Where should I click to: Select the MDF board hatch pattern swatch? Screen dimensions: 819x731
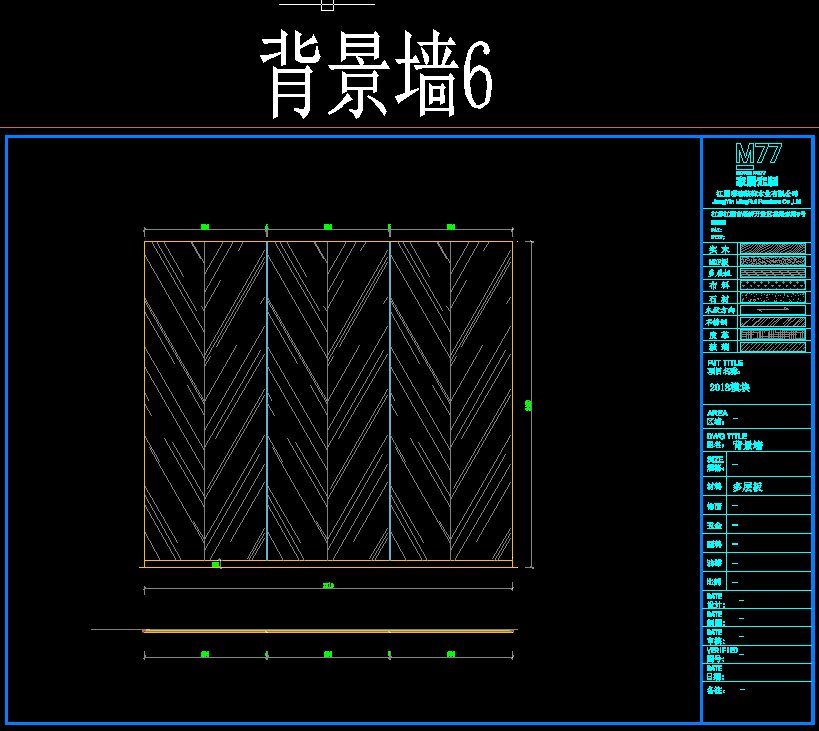[773, 261]
